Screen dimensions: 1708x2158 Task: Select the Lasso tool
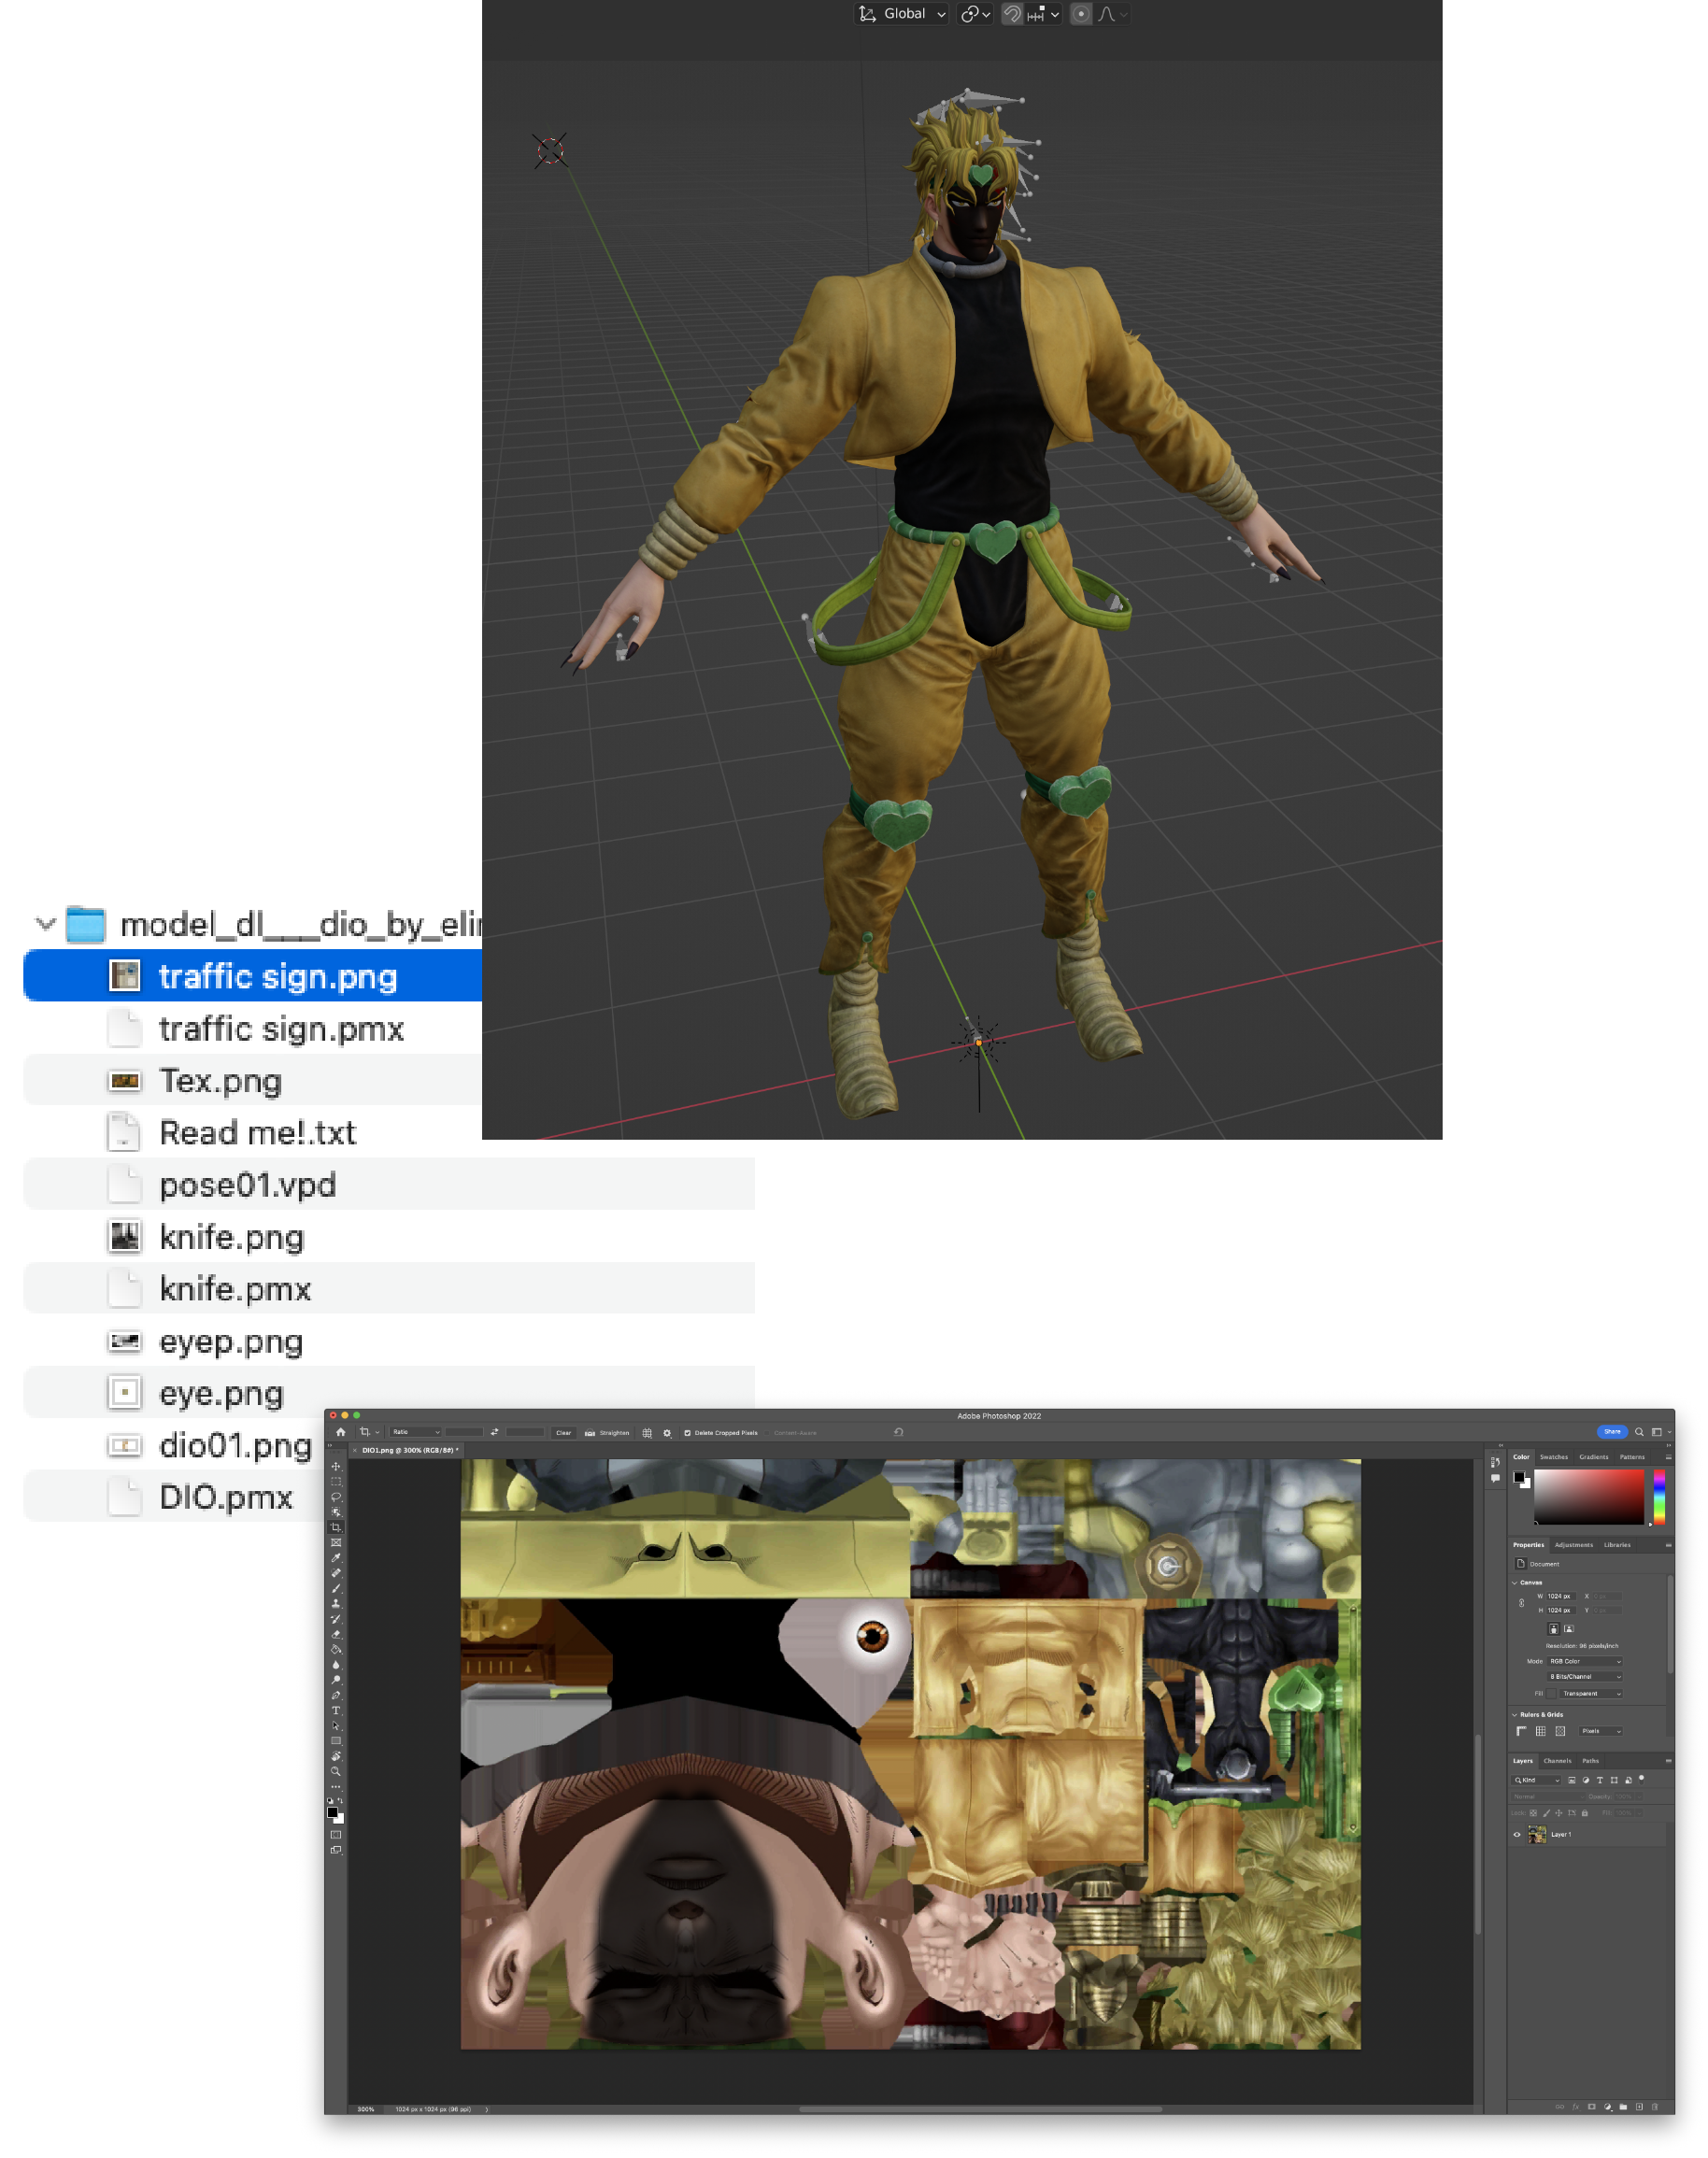pos(337,1497)
